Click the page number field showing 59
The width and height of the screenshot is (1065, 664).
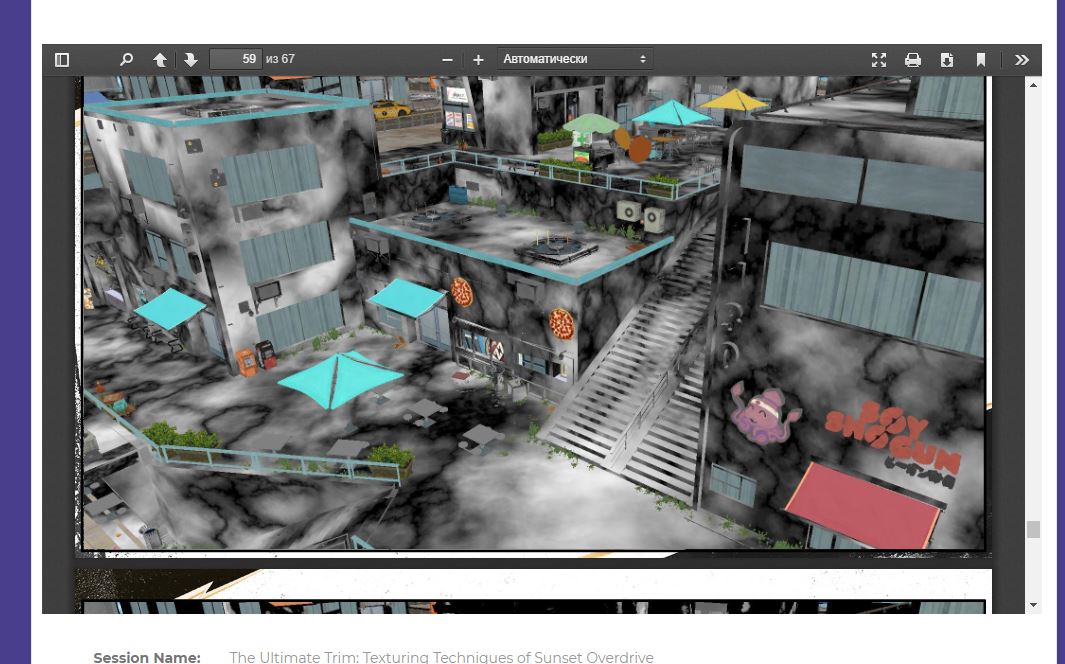pos(236,59)
